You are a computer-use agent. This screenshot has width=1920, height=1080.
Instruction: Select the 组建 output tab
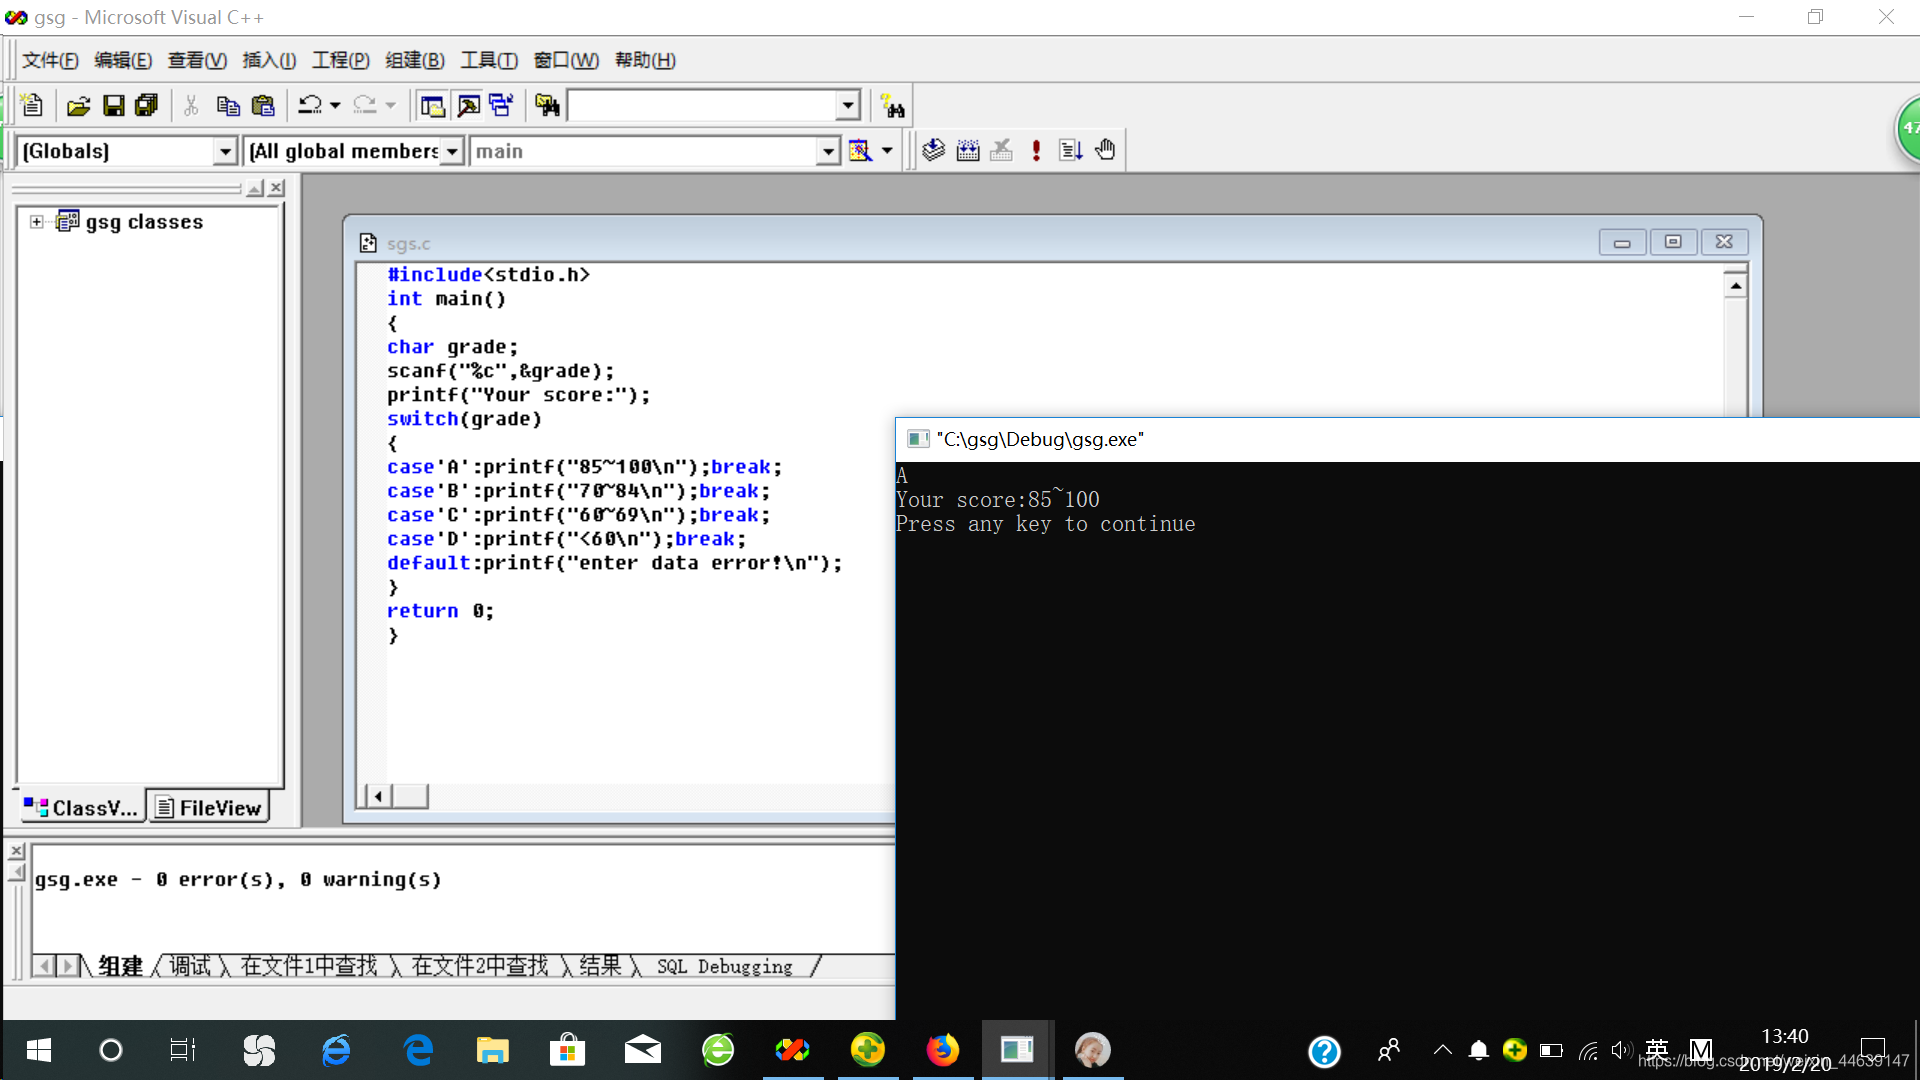[121, 966]
